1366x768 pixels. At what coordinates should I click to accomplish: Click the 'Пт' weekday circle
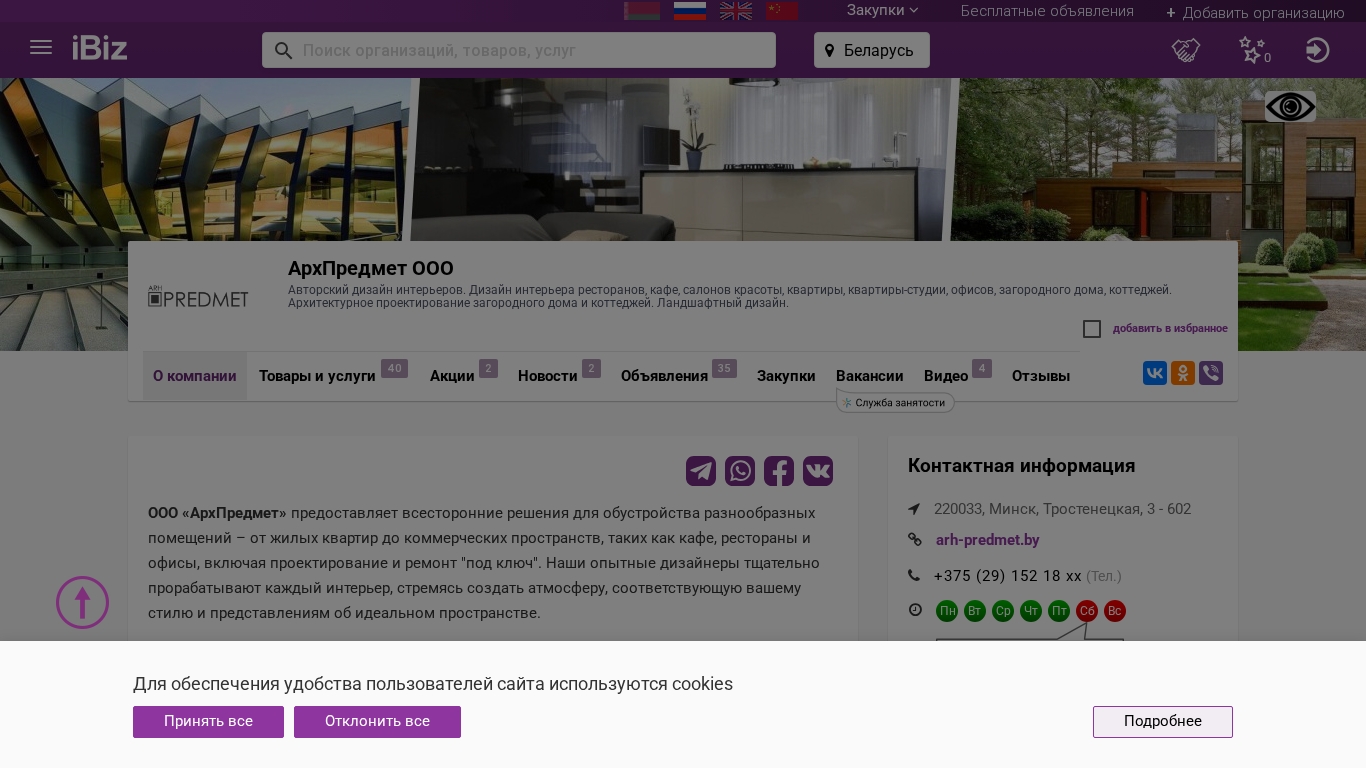click(x=1059, y=611)
